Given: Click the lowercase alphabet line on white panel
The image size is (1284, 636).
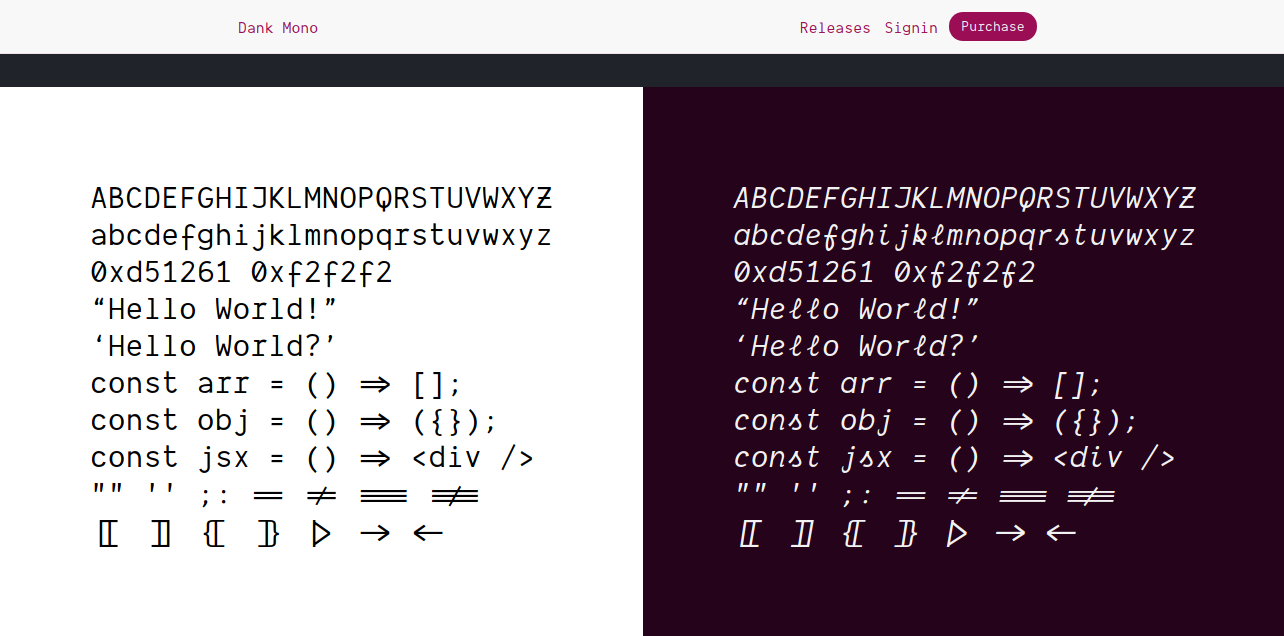Looking at the screenshot, I should (x=321, y=236).
